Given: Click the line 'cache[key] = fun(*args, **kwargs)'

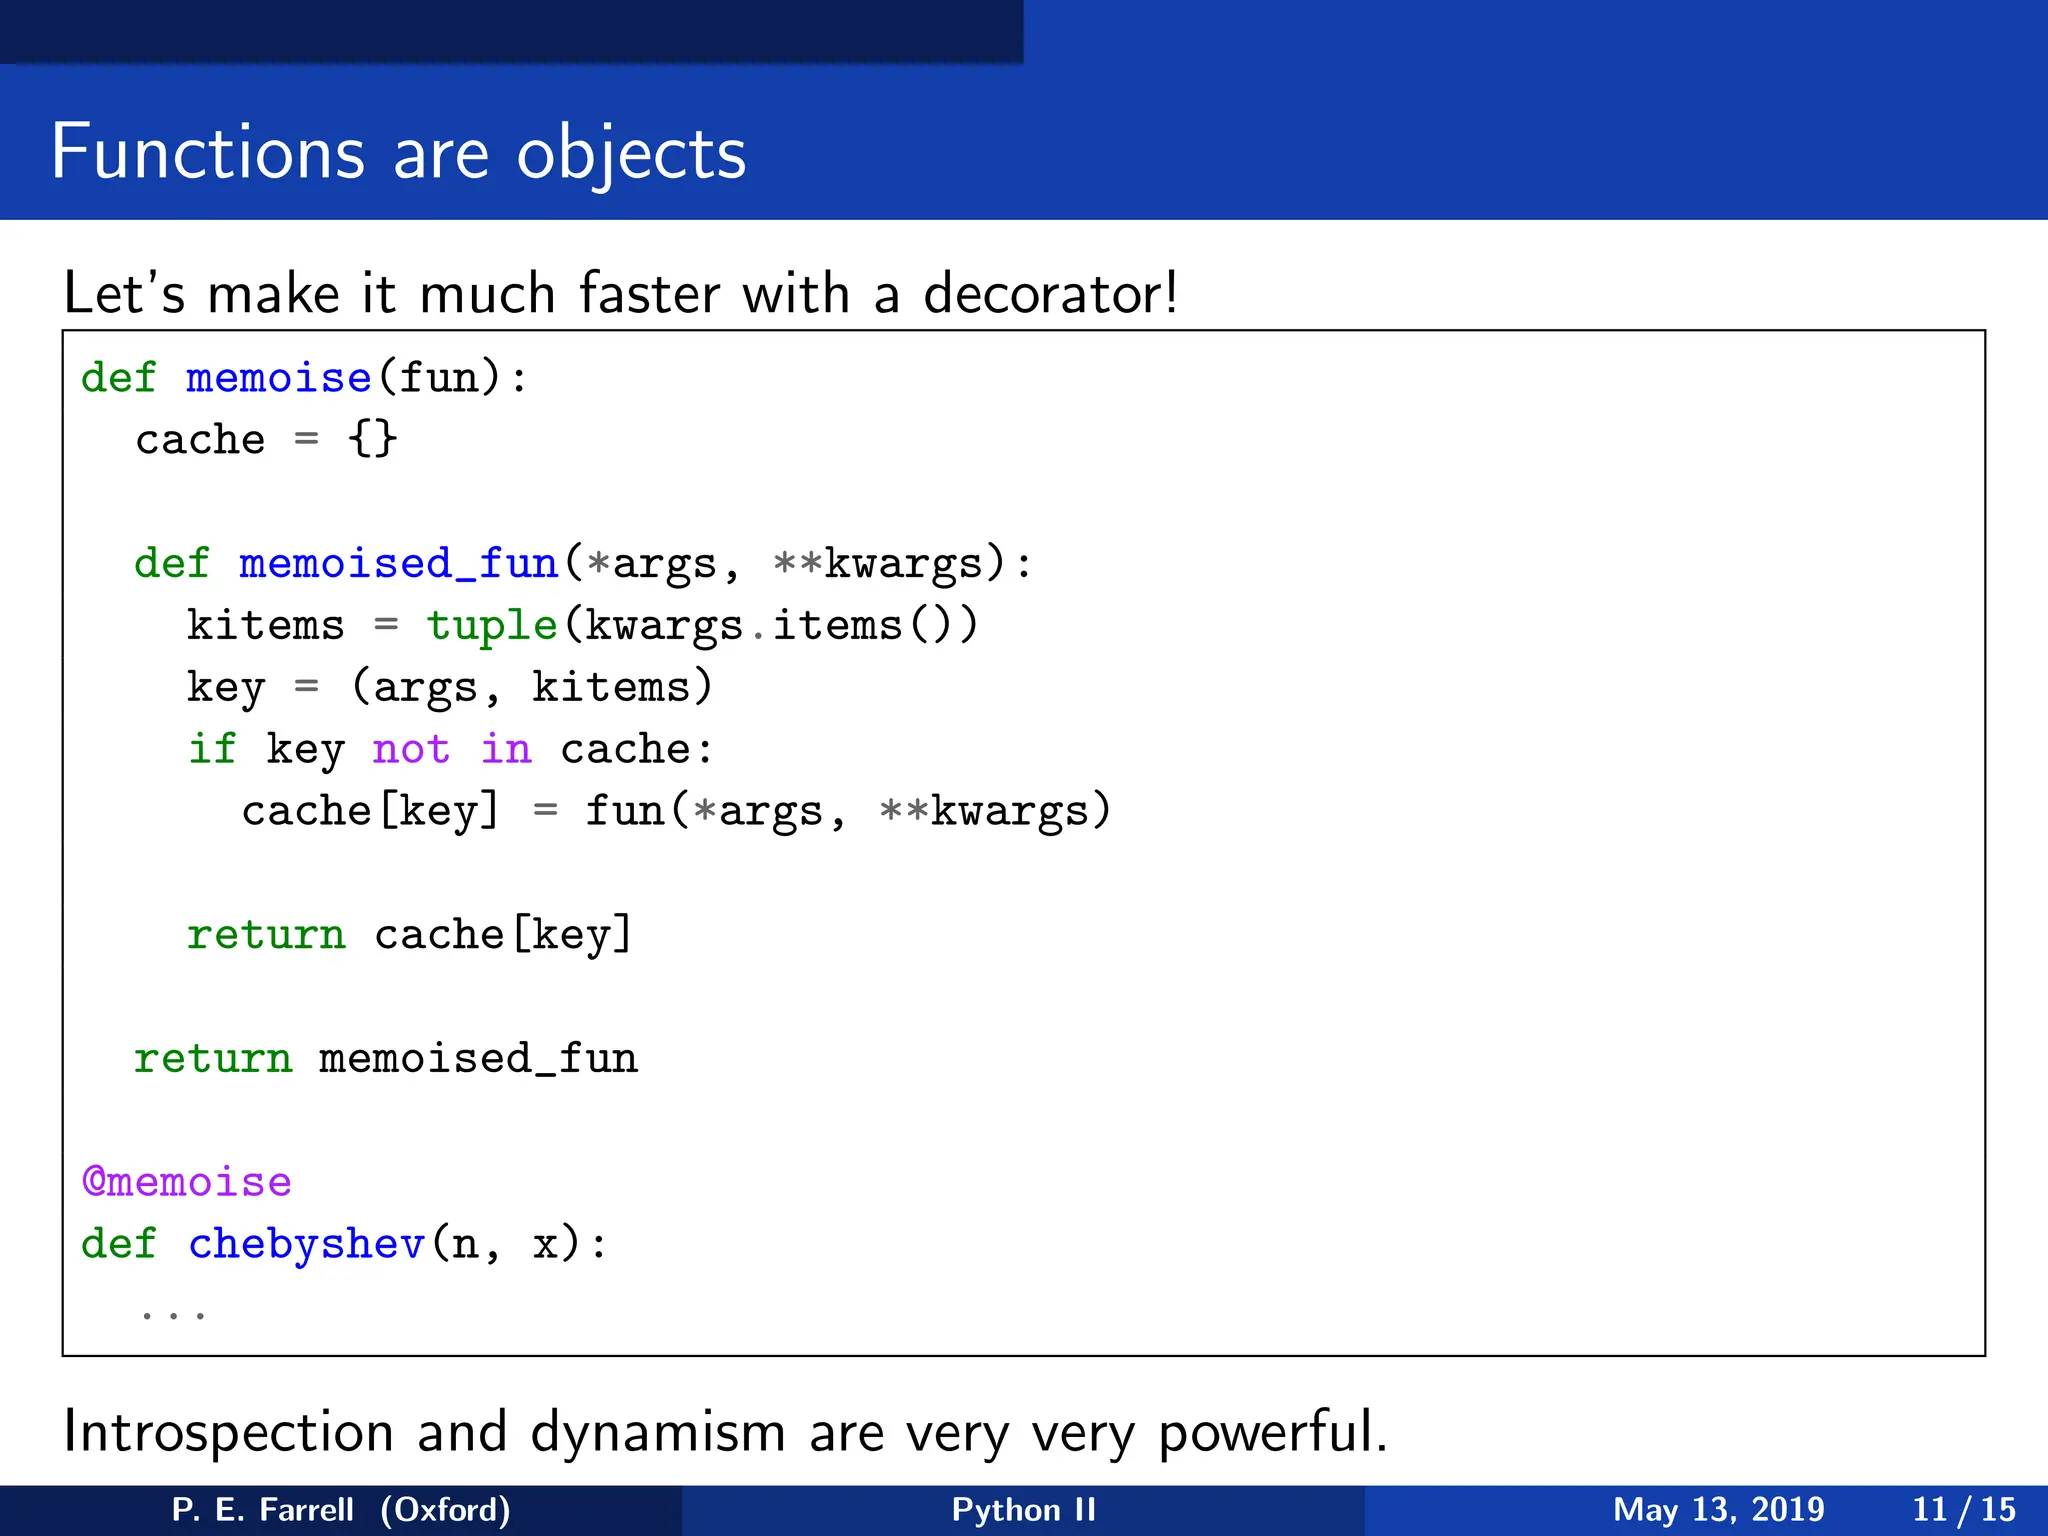Looking at the screenshot, I should [677, 810].
